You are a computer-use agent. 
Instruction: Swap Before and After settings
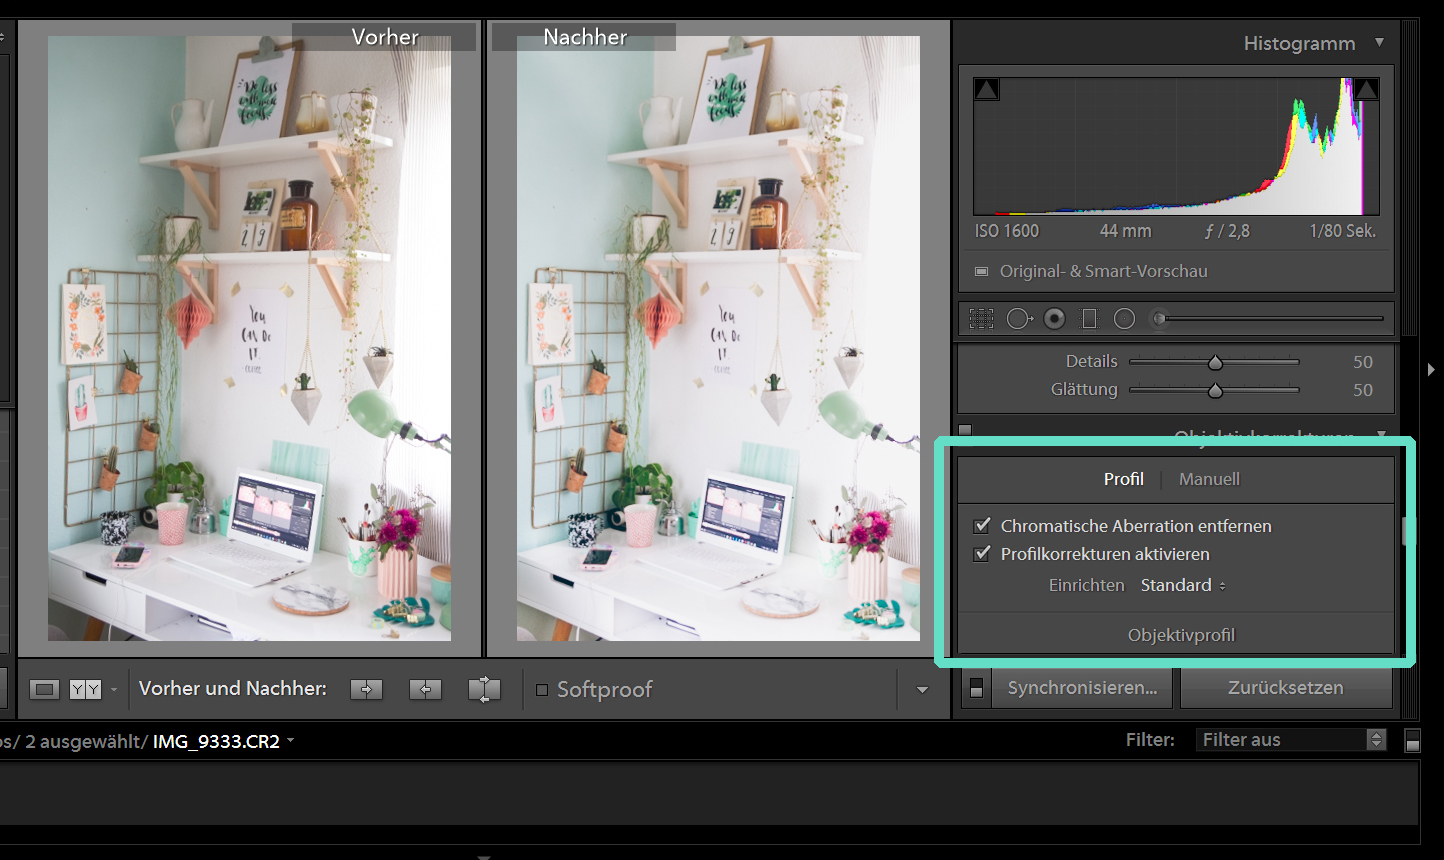tap(484, 689)
